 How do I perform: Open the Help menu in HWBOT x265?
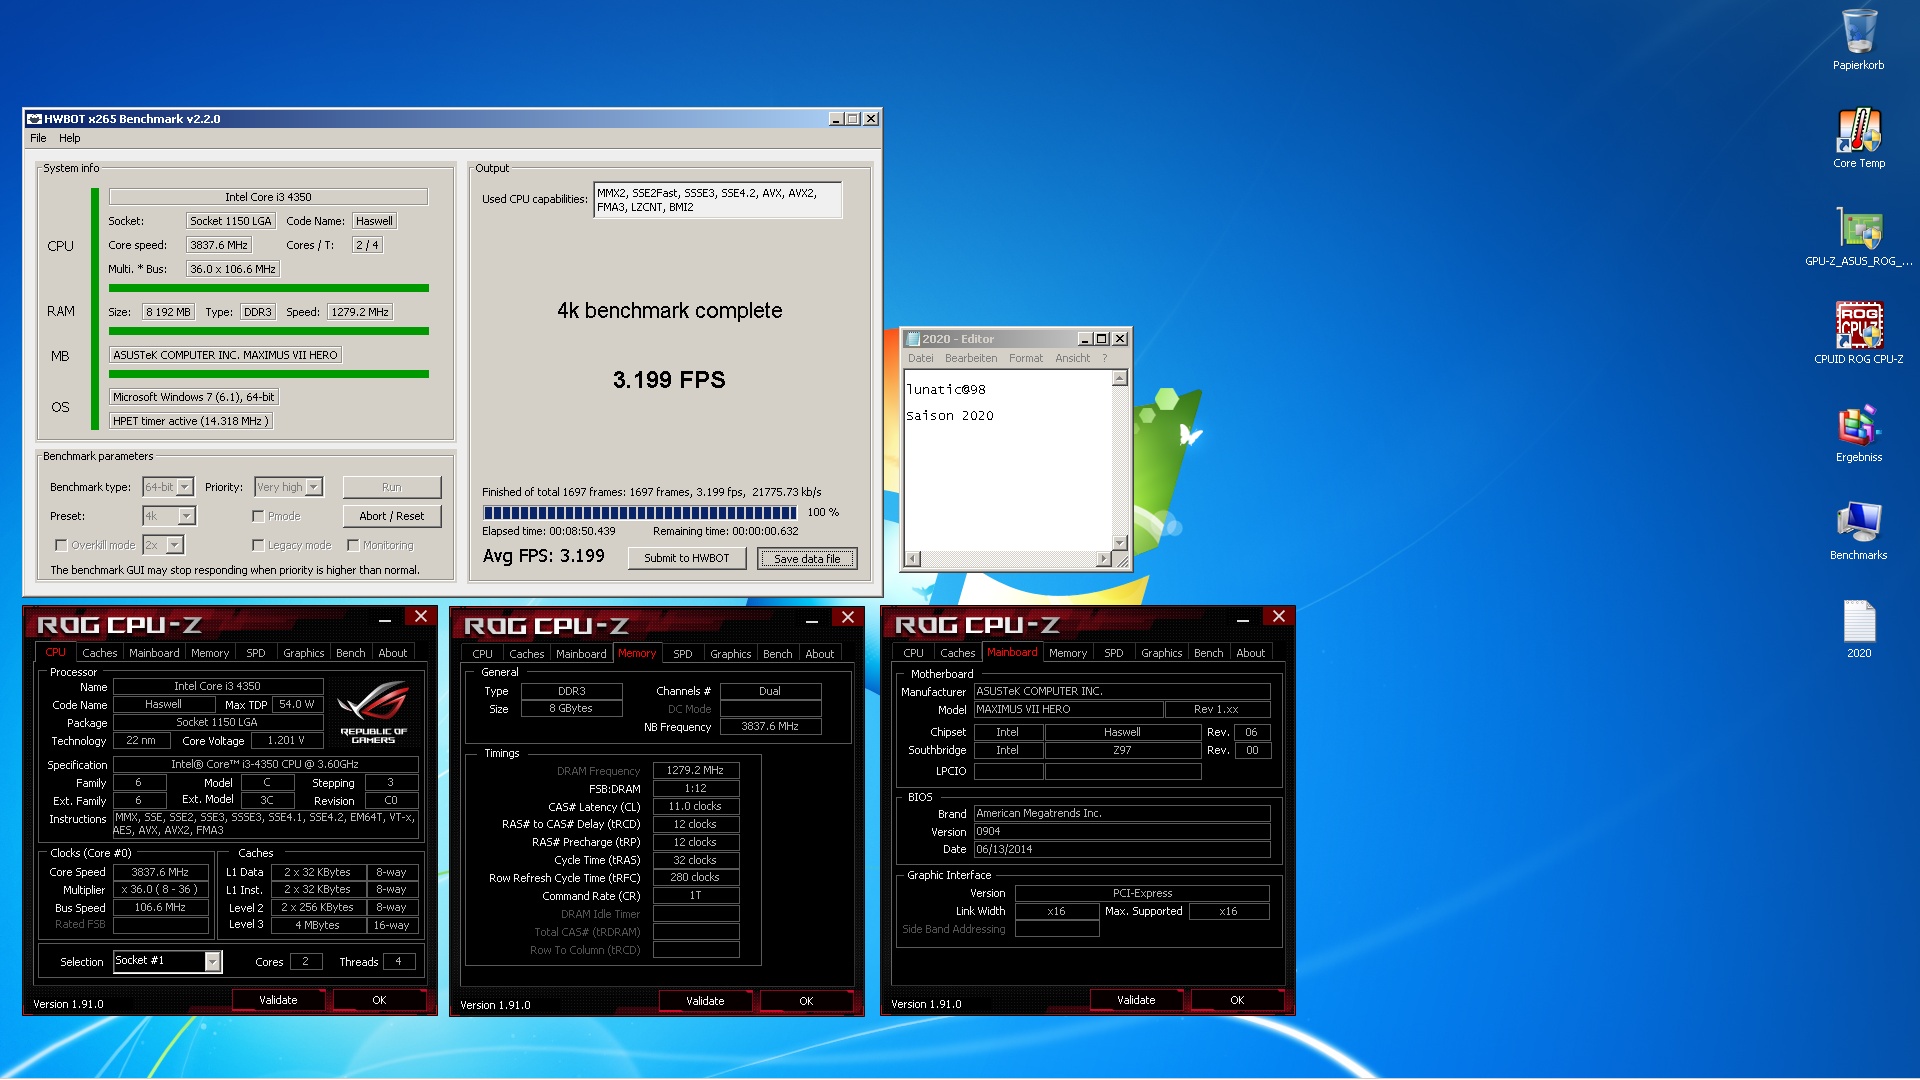pyautogui.click(x=69, y=138)
